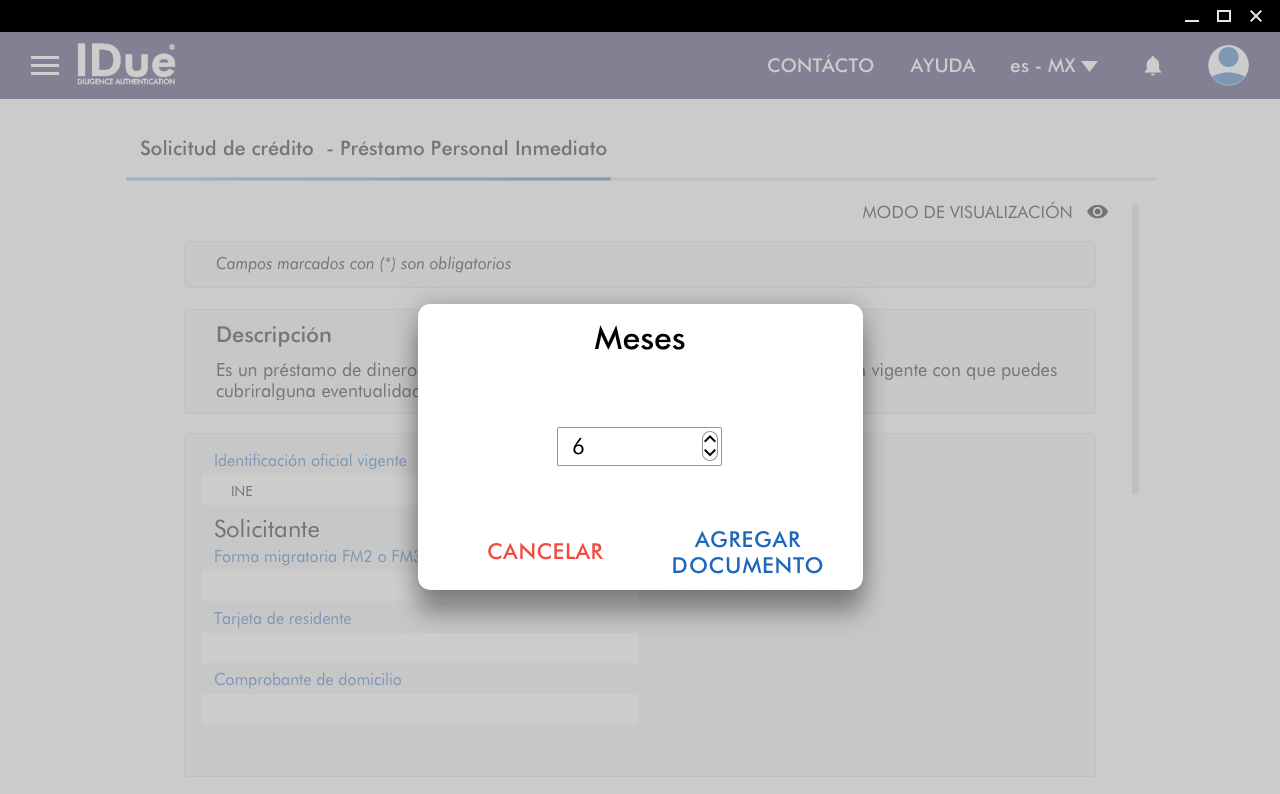The height and width of the screenshot is (794, 1280).
Task: Decrease months with the down stepper arrow
Action: point(710,453)
